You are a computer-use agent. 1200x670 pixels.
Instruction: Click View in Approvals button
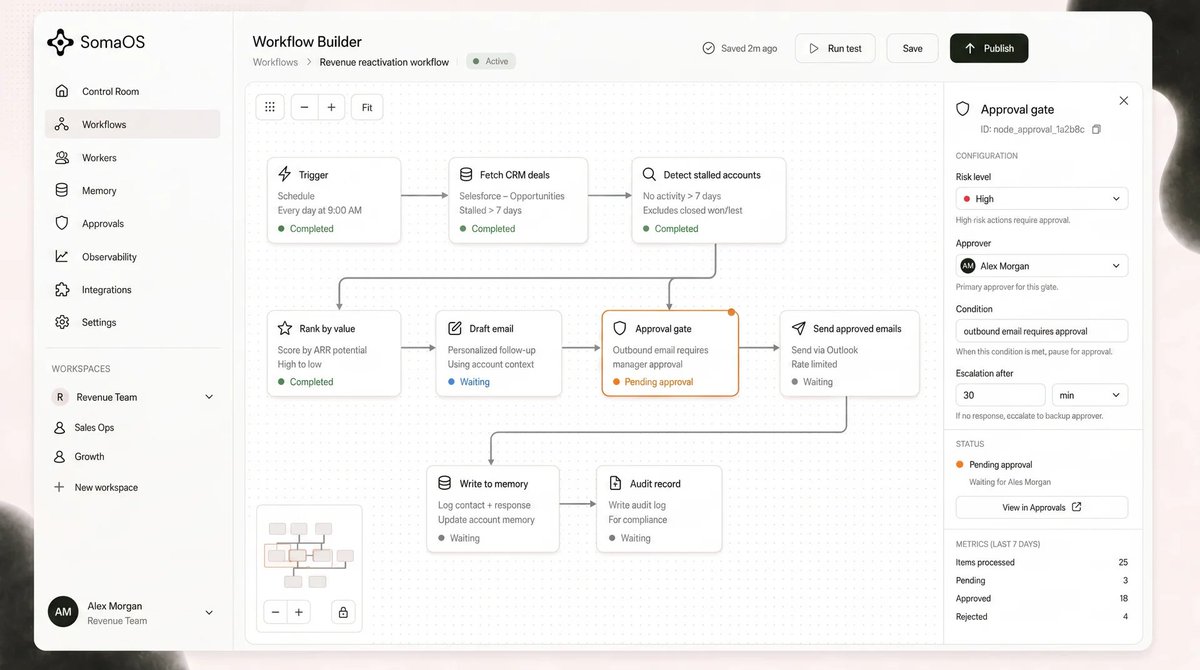pyautogui.click(x=1042, y=507)
